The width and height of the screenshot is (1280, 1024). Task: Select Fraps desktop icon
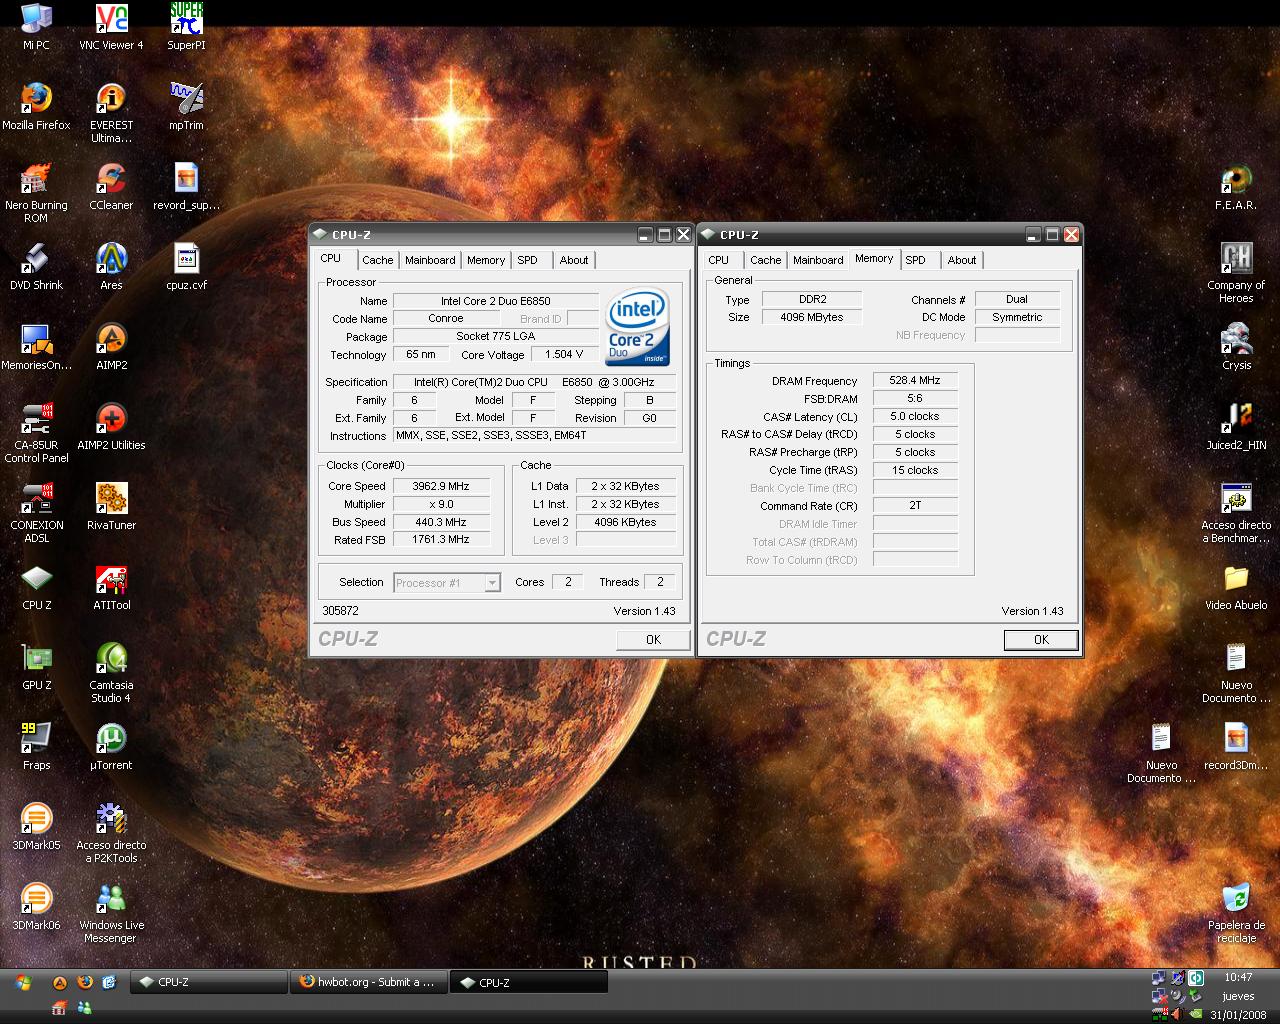[x=36, y=746]
